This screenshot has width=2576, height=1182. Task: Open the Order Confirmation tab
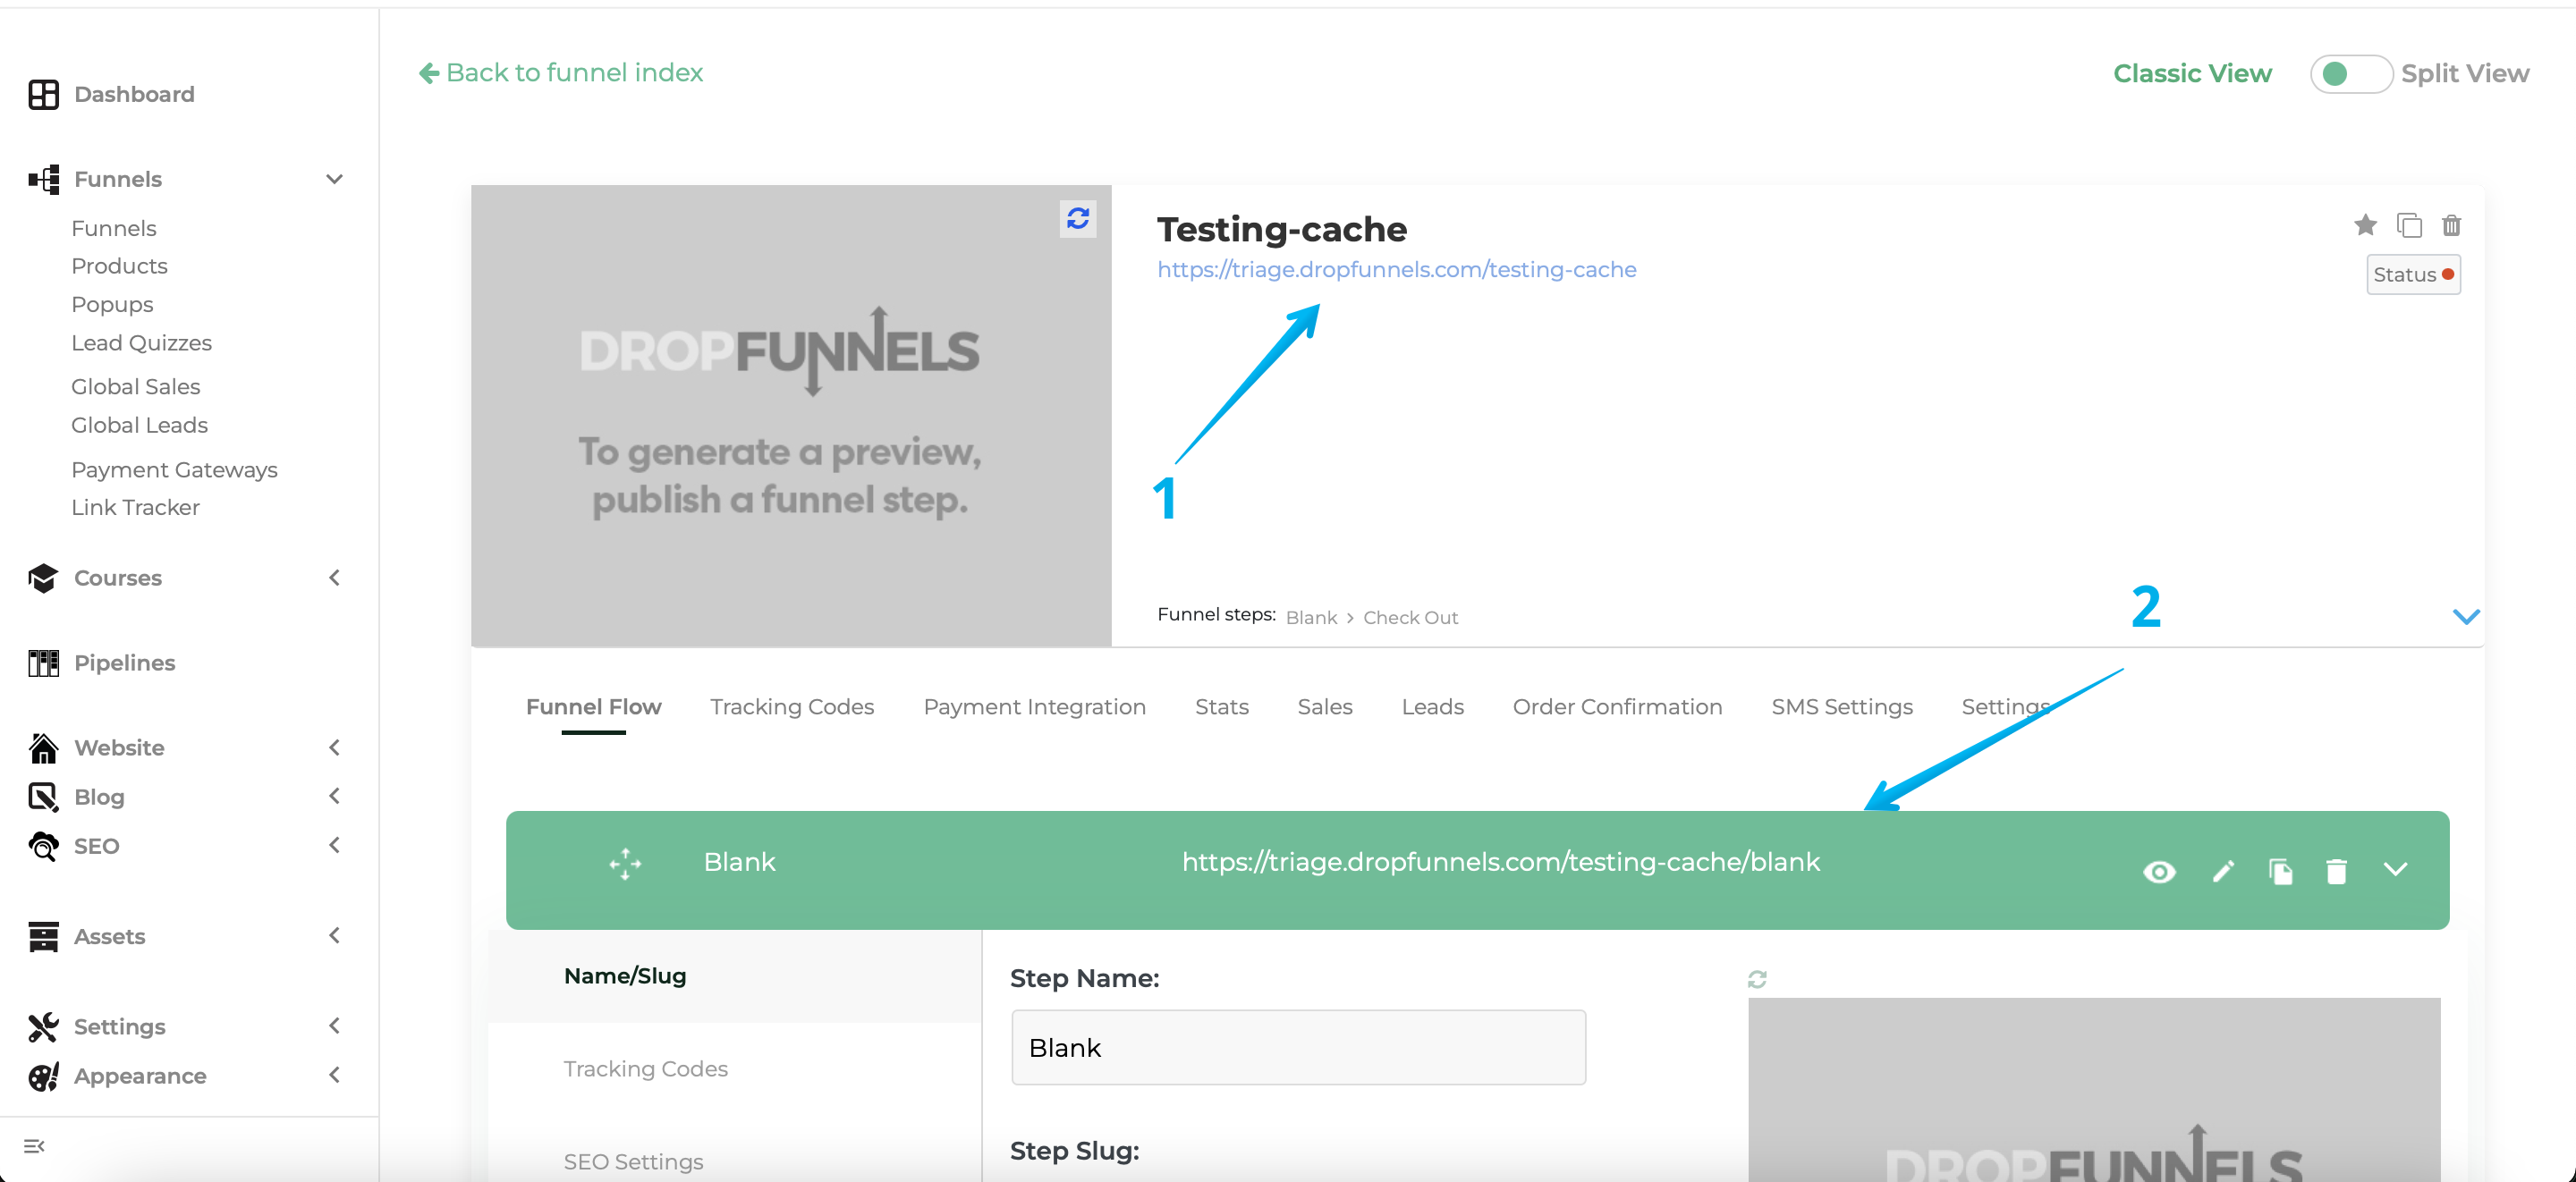1617,707
